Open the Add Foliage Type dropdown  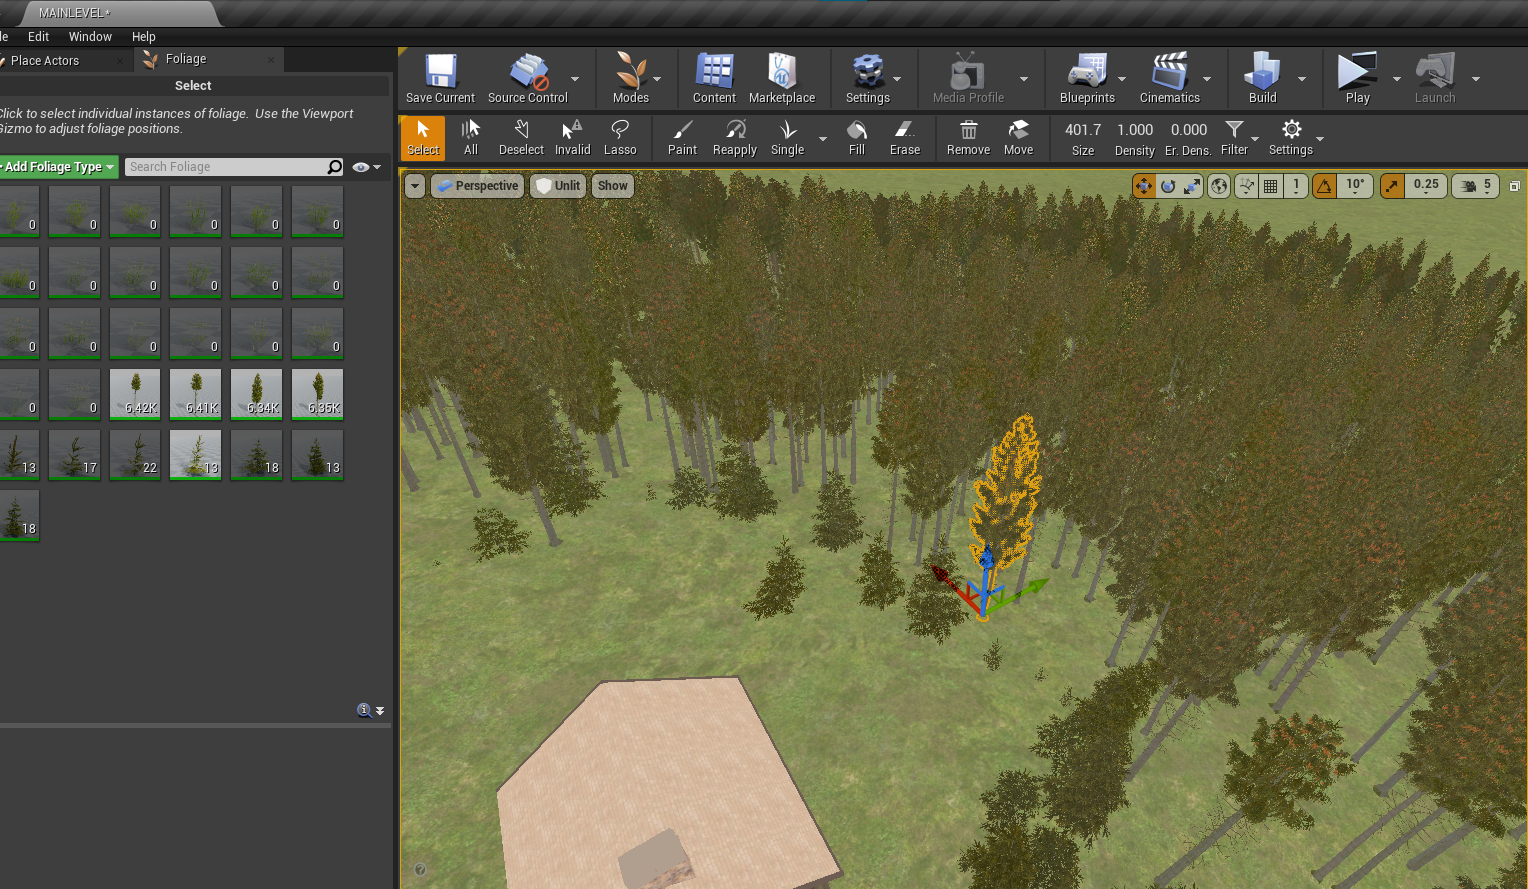[x=58, y=167]
